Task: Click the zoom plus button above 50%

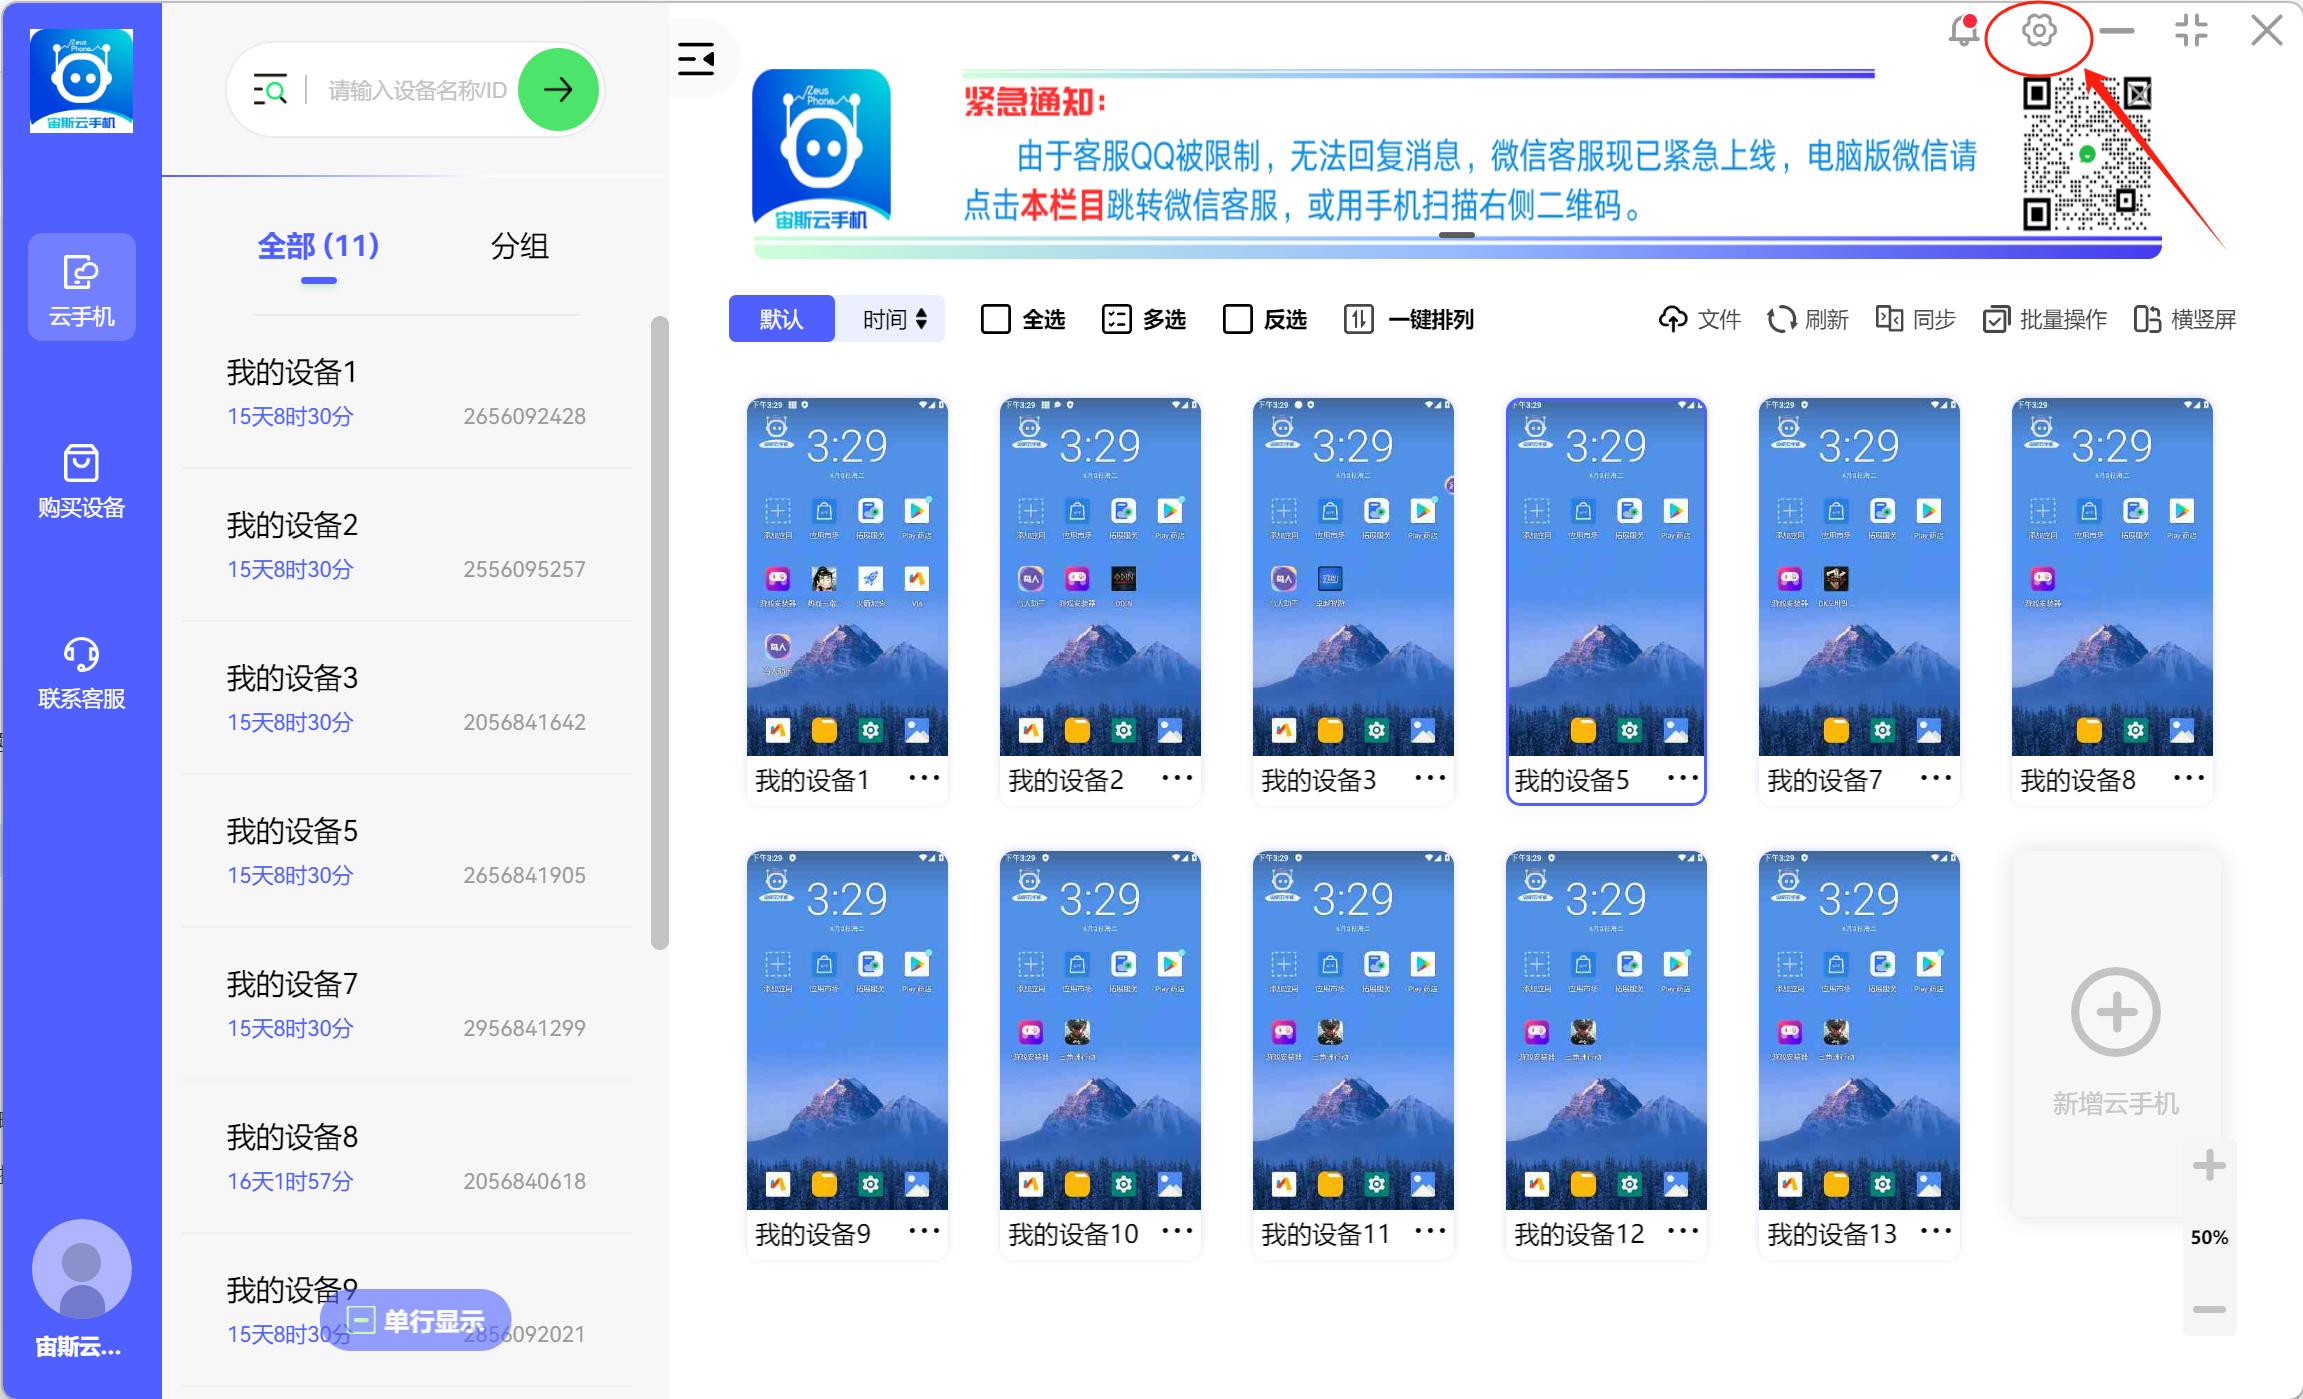Action: point(2208,1165)
